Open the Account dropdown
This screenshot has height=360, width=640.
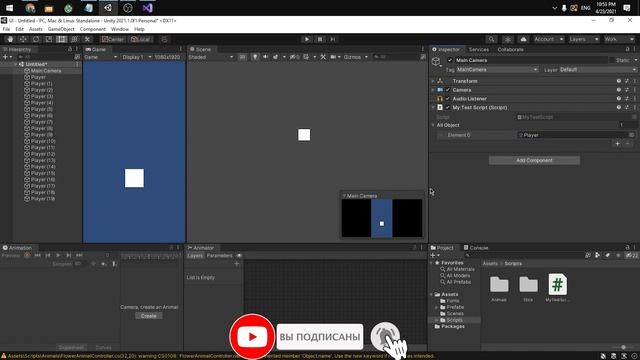[x=548, y=39]
